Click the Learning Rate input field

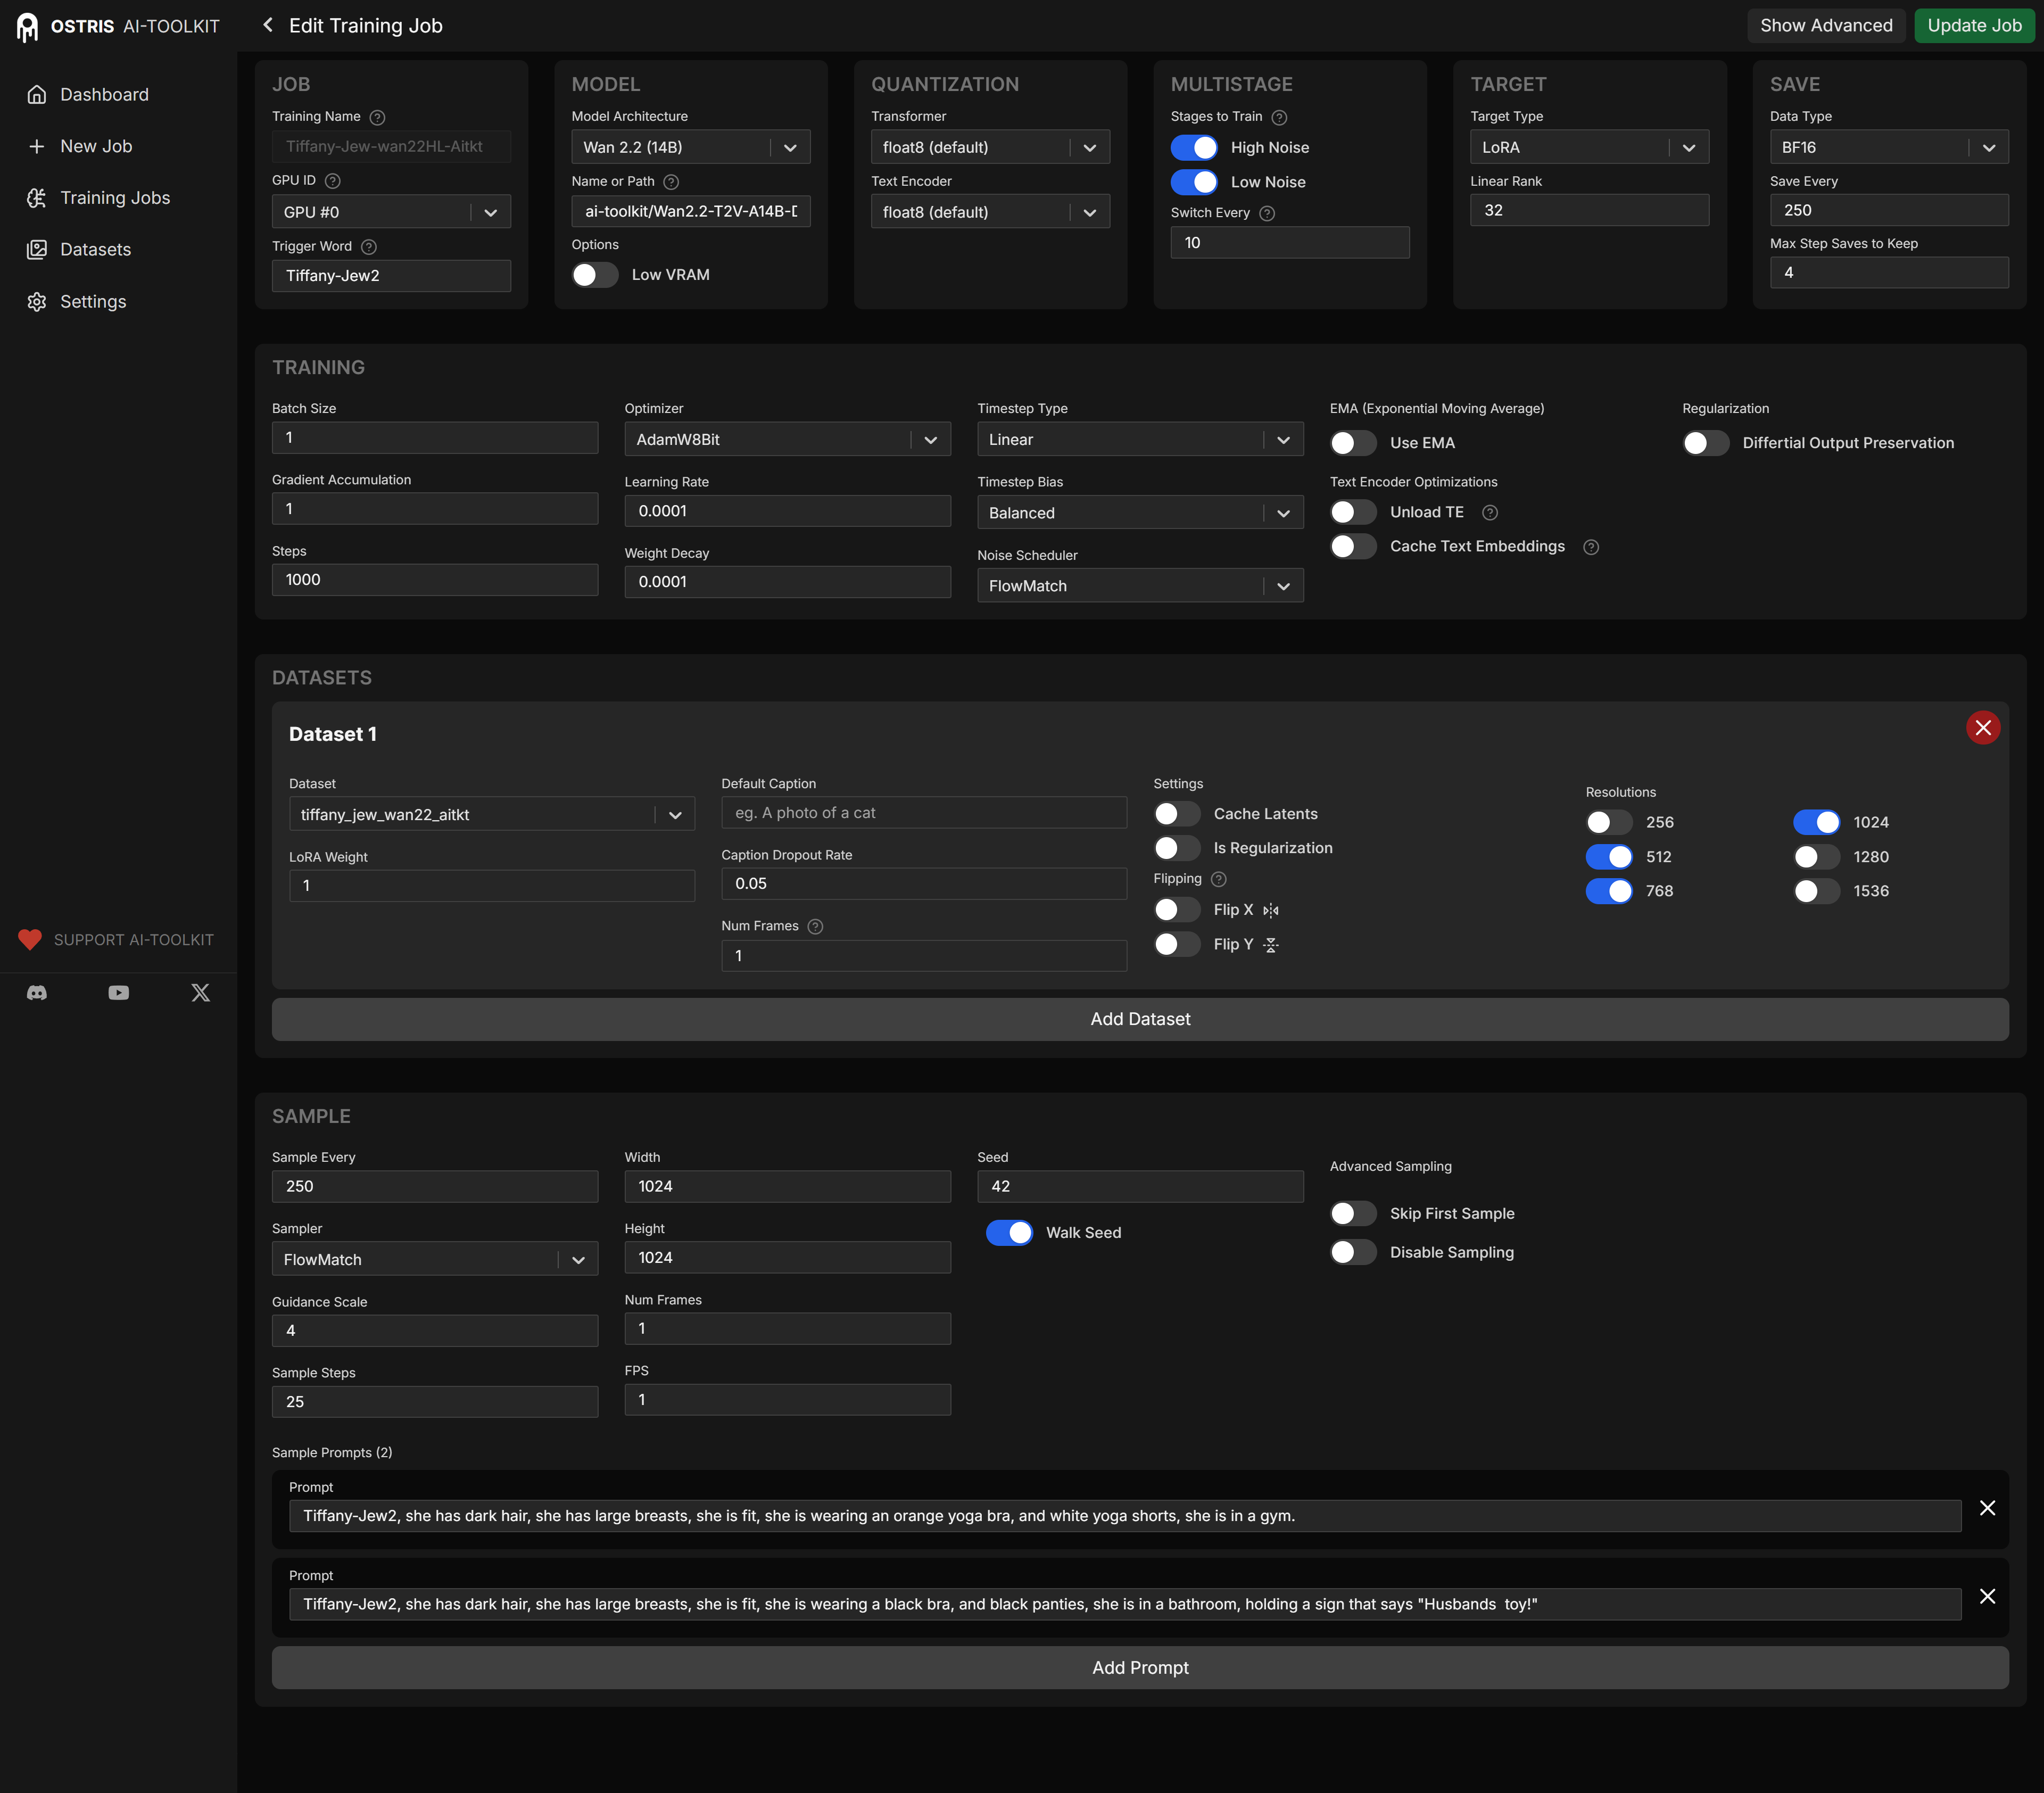click(x=787, y=511)
